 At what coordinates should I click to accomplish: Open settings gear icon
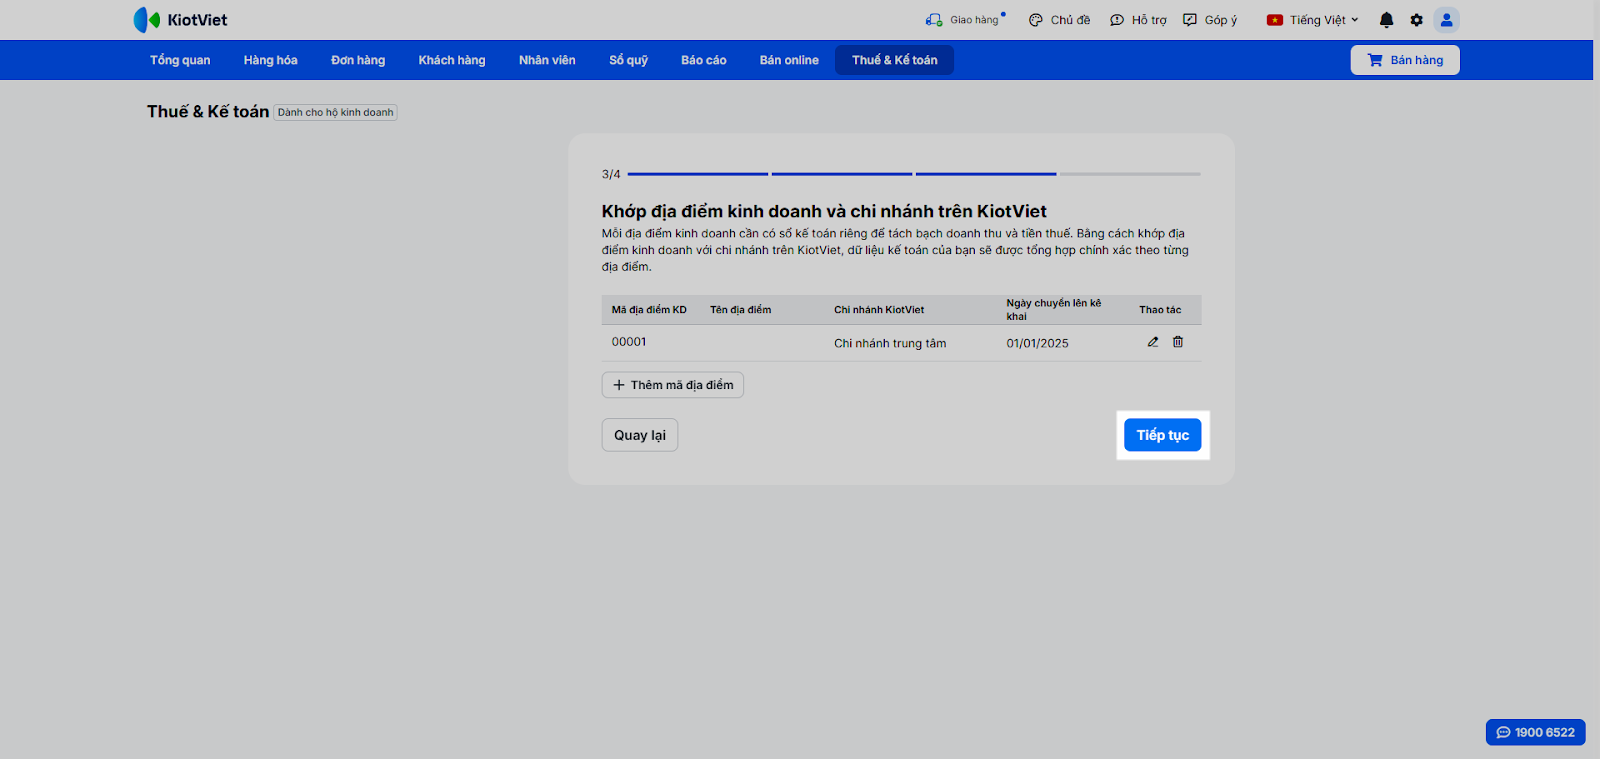coord(1417,20)
